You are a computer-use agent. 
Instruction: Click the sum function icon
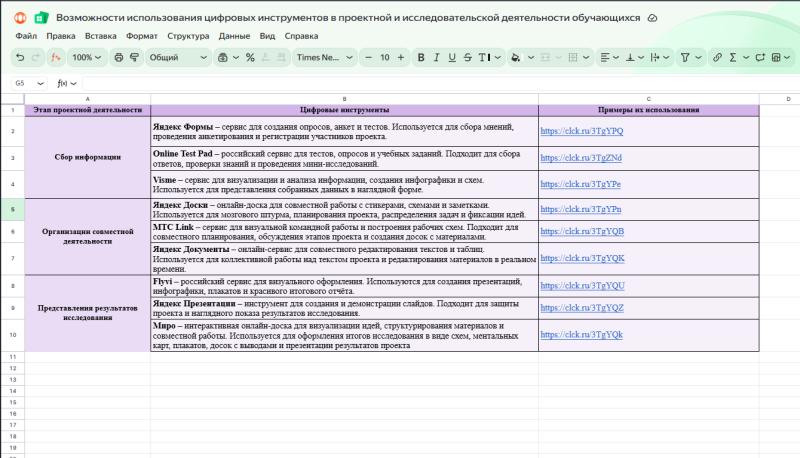click(733, 58)
